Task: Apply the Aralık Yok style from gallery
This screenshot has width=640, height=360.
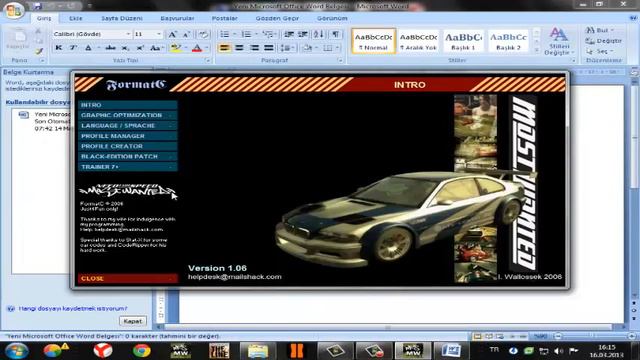Action: point(418,41)
